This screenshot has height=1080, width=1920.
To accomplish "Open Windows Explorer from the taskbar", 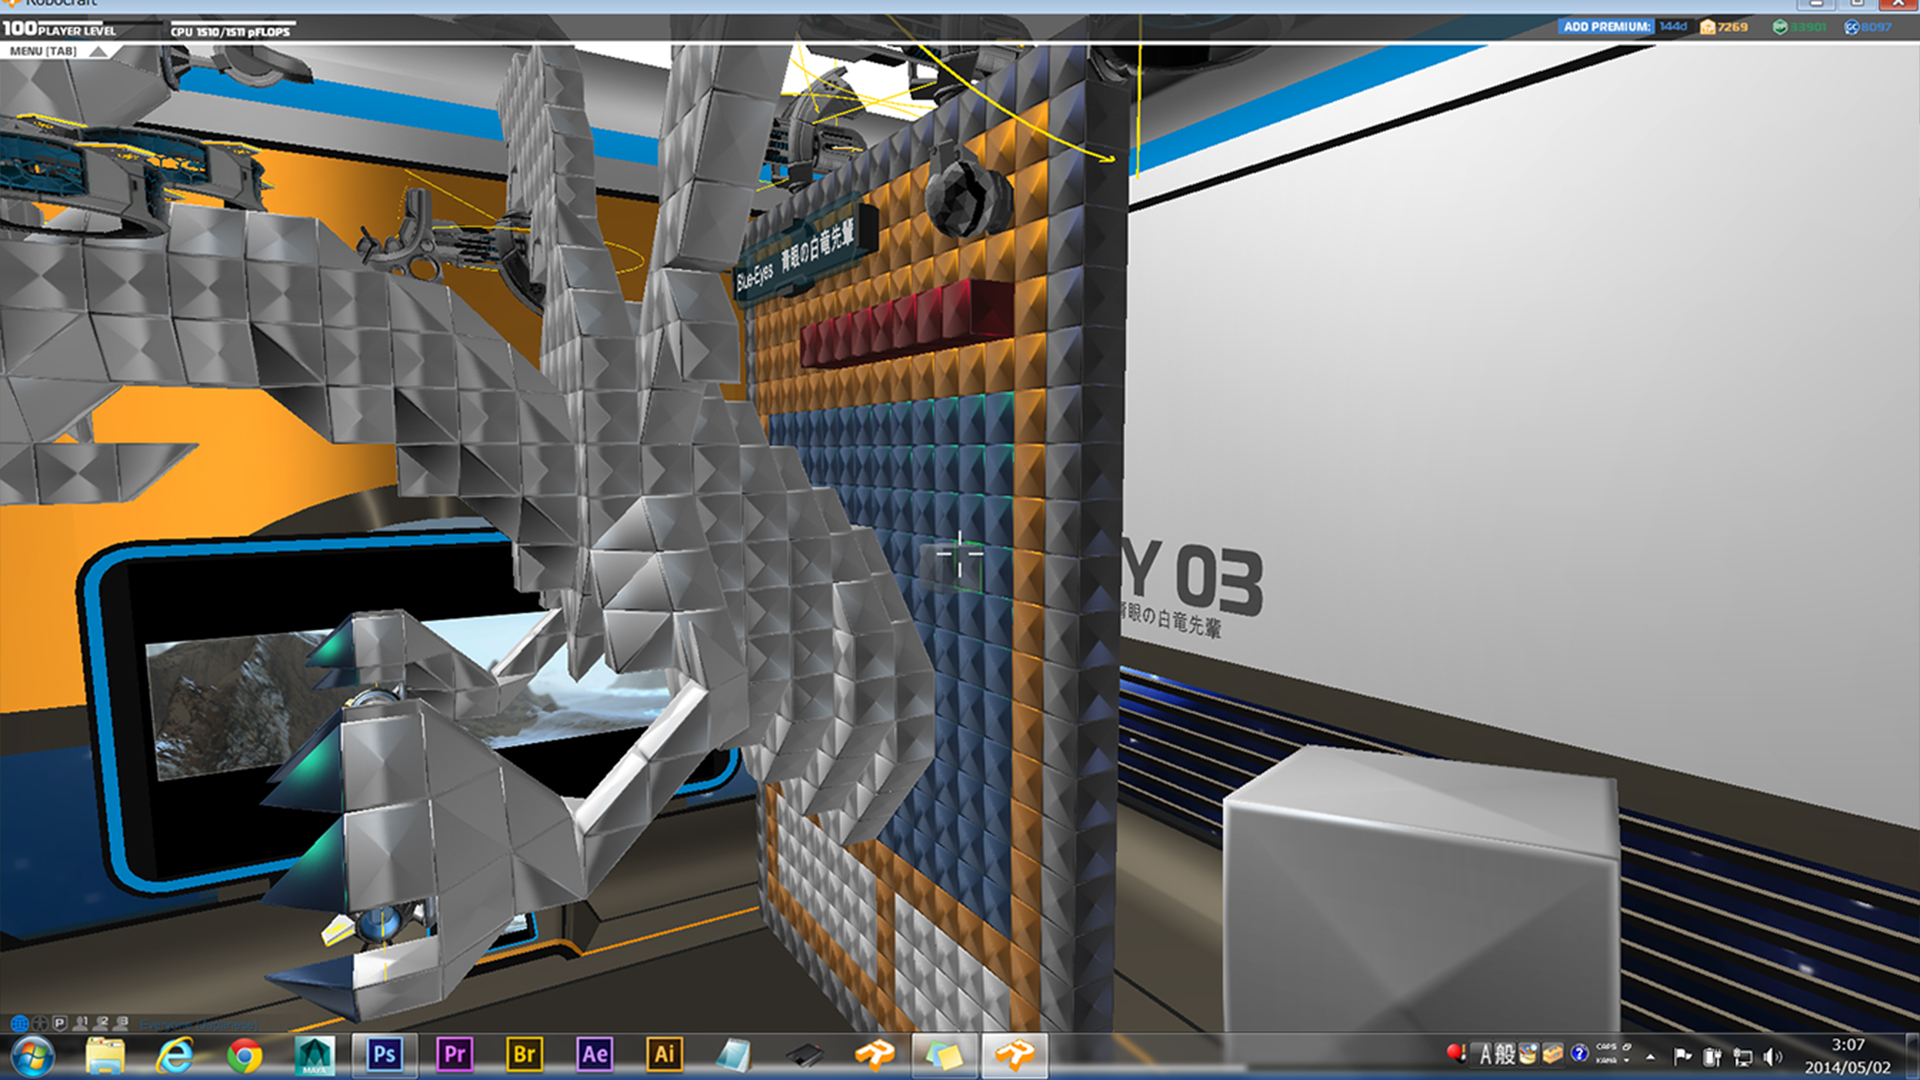I will 105,1055.
